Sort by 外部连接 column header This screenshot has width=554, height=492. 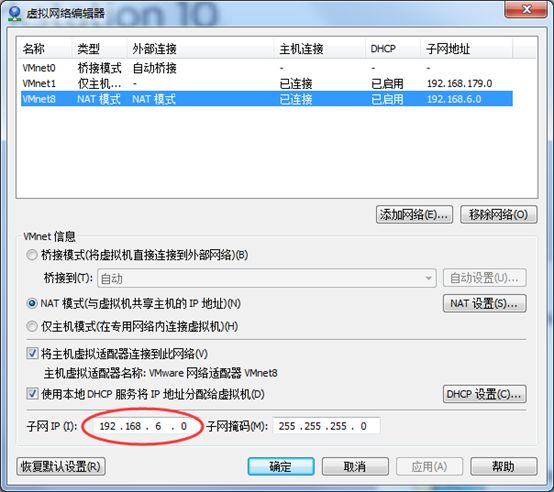[200, 48]
